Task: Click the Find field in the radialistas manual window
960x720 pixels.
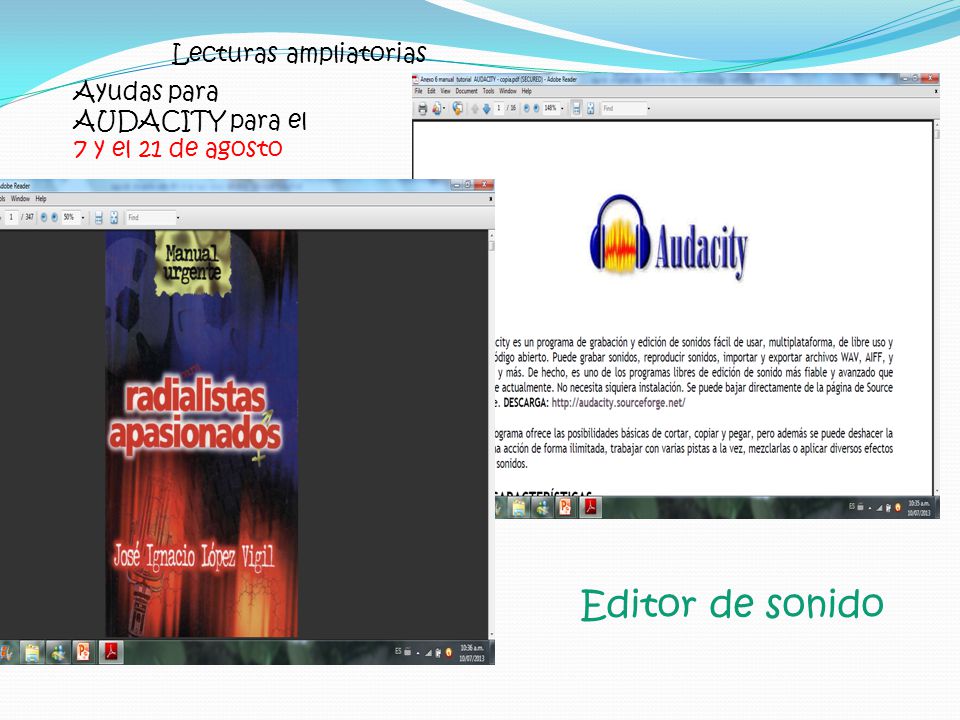Action: (151, 217)
